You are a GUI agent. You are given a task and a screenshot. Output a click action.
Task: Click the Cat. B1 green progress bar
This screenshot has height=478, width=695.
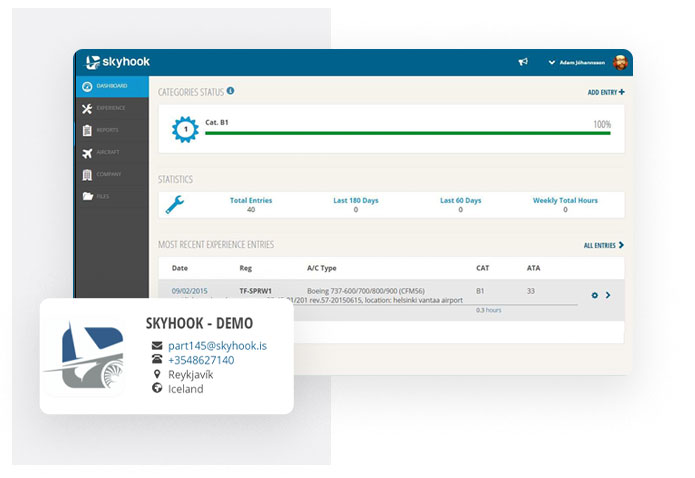coord(407,133)
